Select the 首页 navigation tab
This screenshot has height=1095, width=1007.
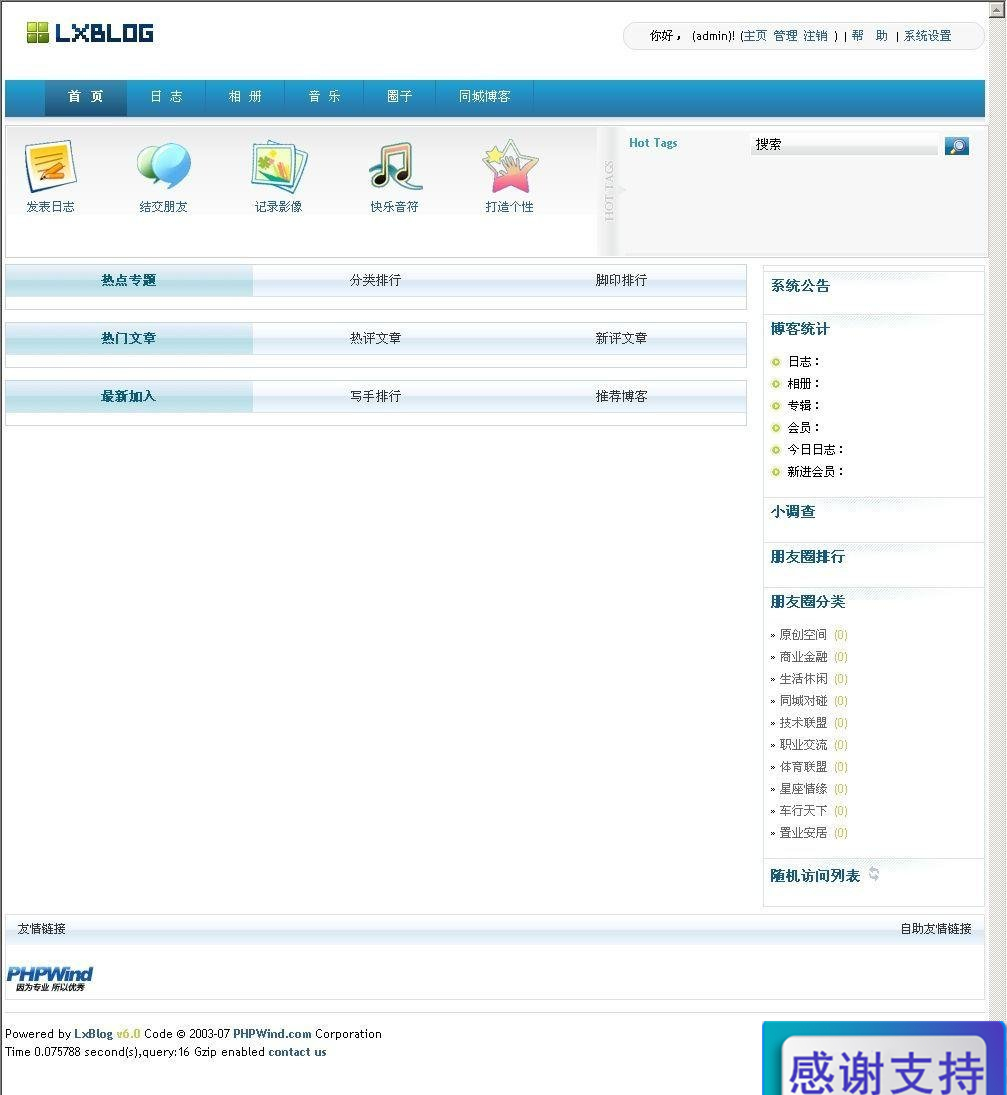[86, 96]
